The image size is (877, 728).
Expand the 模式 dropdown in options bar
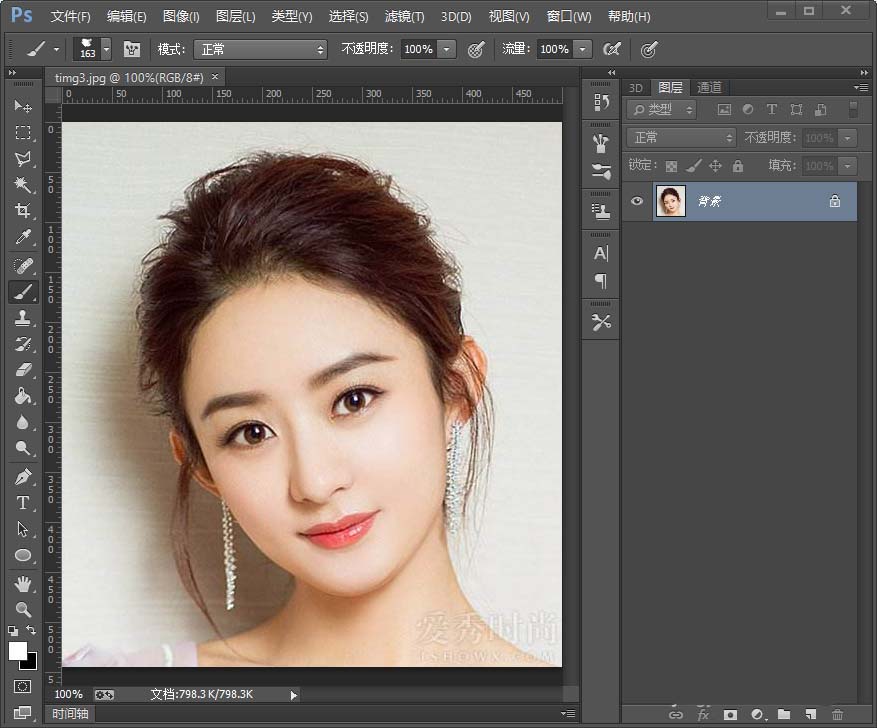point(260,49)
